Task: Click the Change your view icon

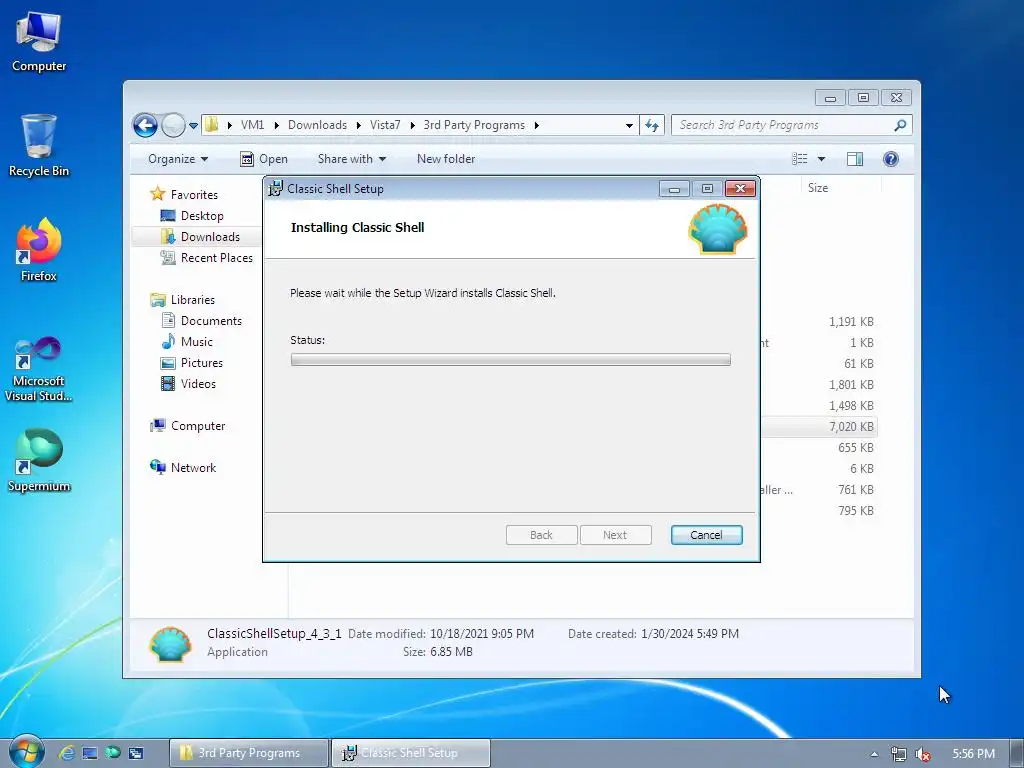Action: pyautogui.click(x=800, y=159)
